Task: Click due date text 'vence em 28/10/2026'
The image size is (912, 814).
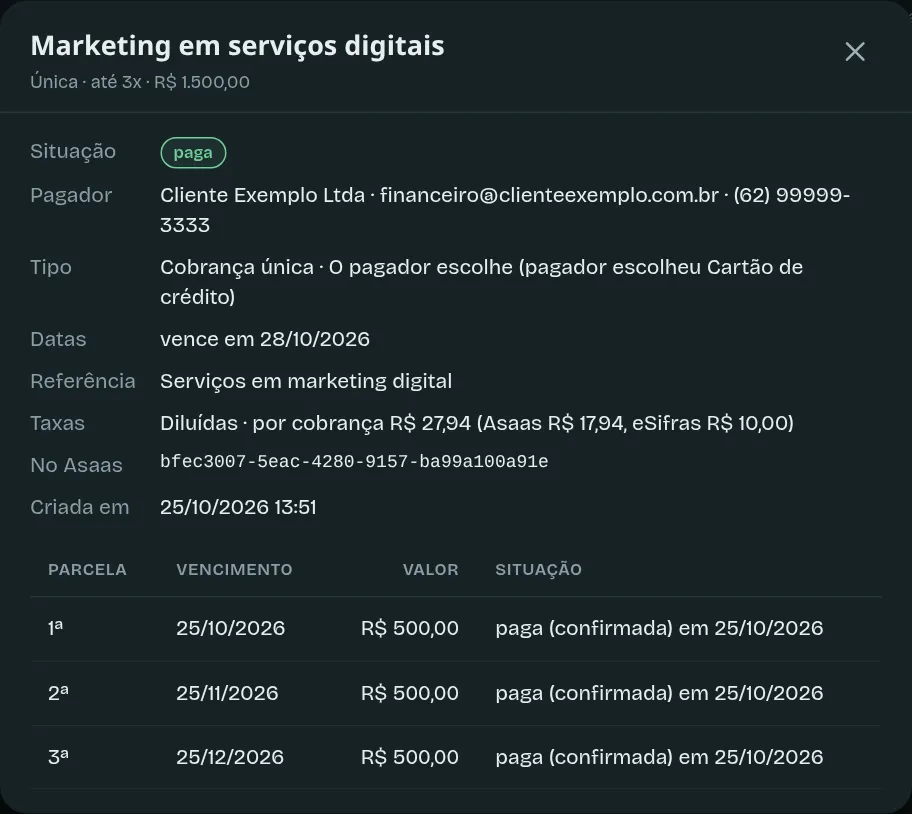Action: [265, 339]
